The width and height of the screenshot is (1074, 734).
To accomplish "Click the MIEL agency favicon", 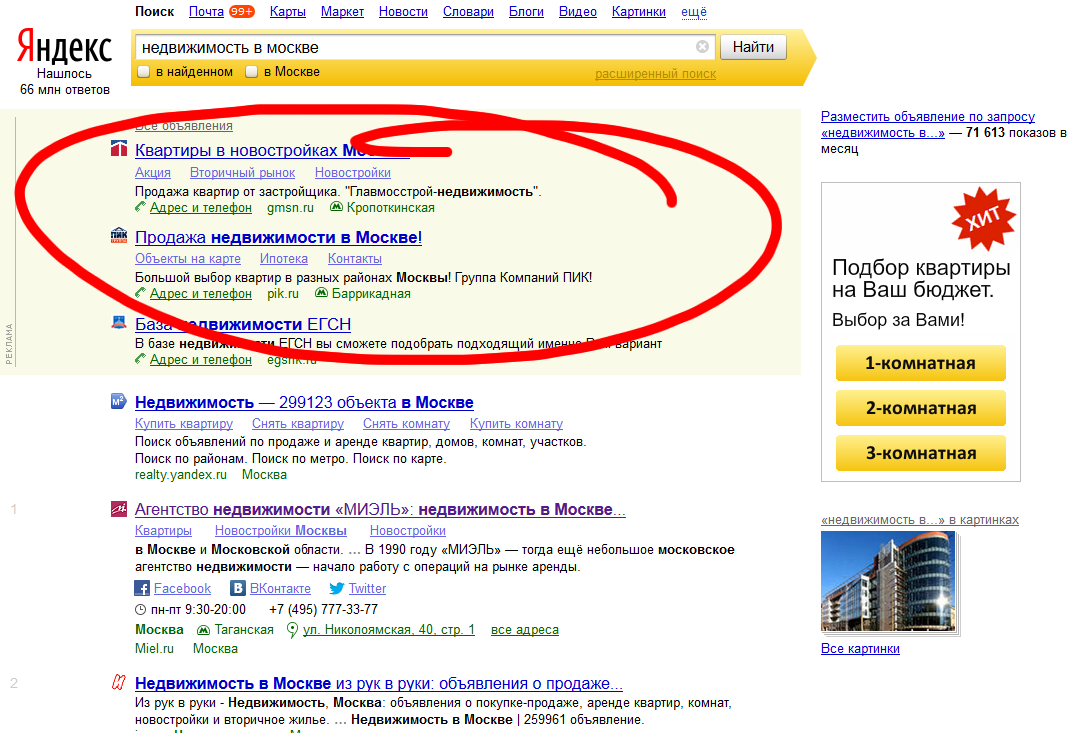I will click(x=119, y=509).
